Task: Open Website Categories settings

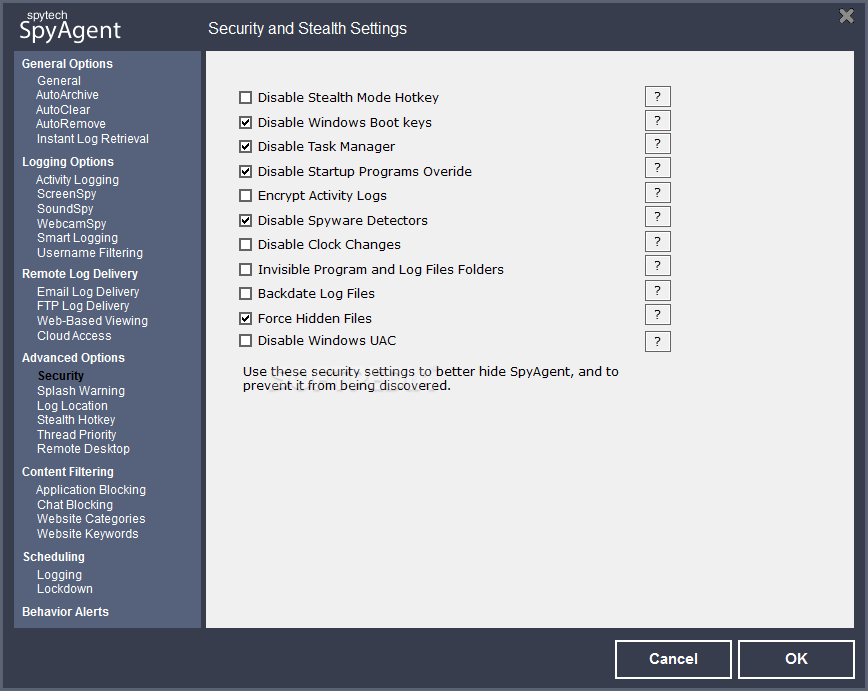Action: coord(91,519)
